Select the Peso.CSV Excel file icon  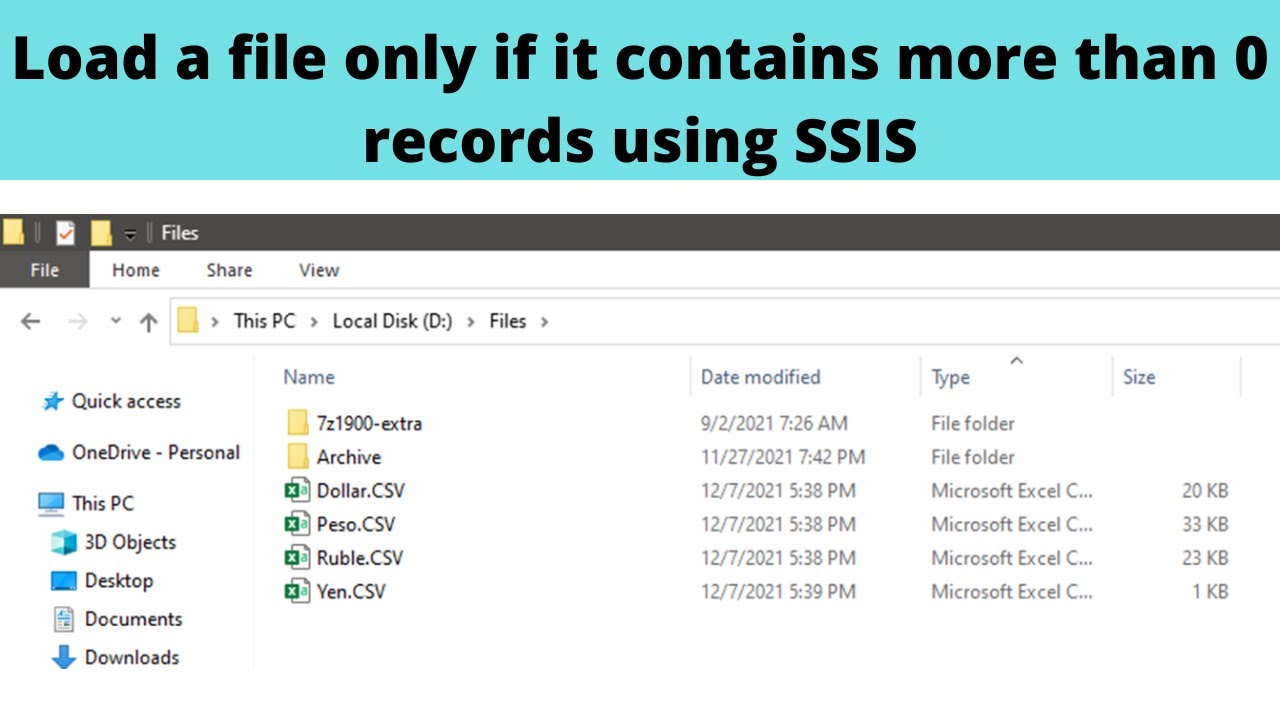[x=297, y=524]
